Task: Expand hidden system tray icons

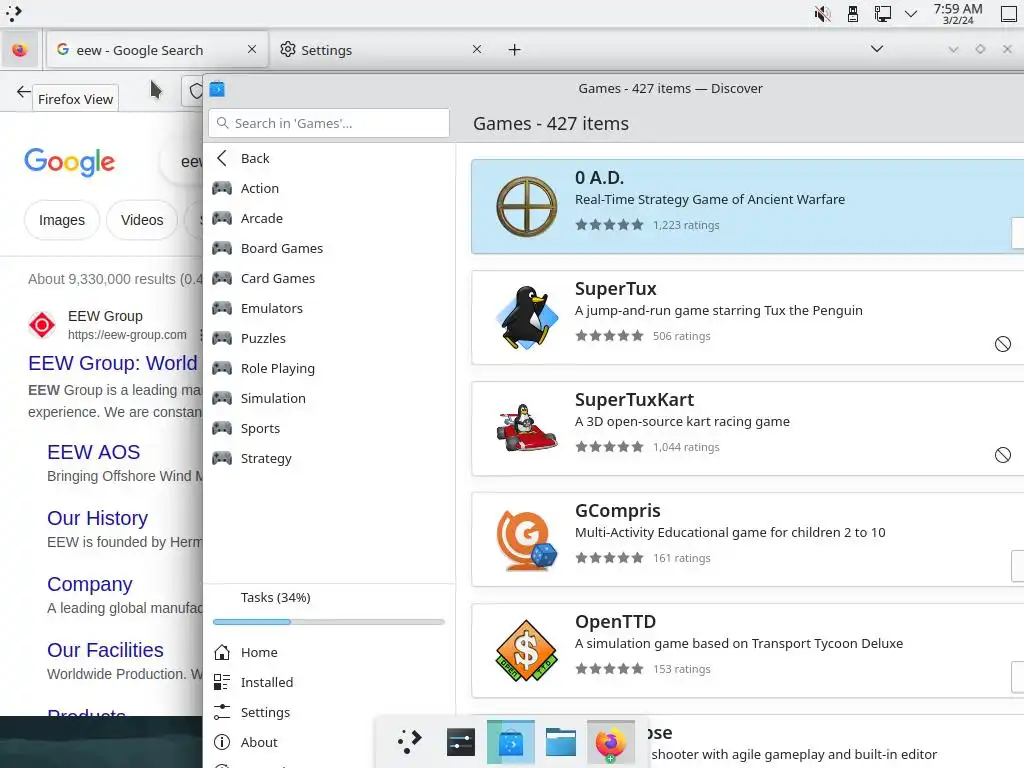Action: pyautogui.click(x=911, y=14)
